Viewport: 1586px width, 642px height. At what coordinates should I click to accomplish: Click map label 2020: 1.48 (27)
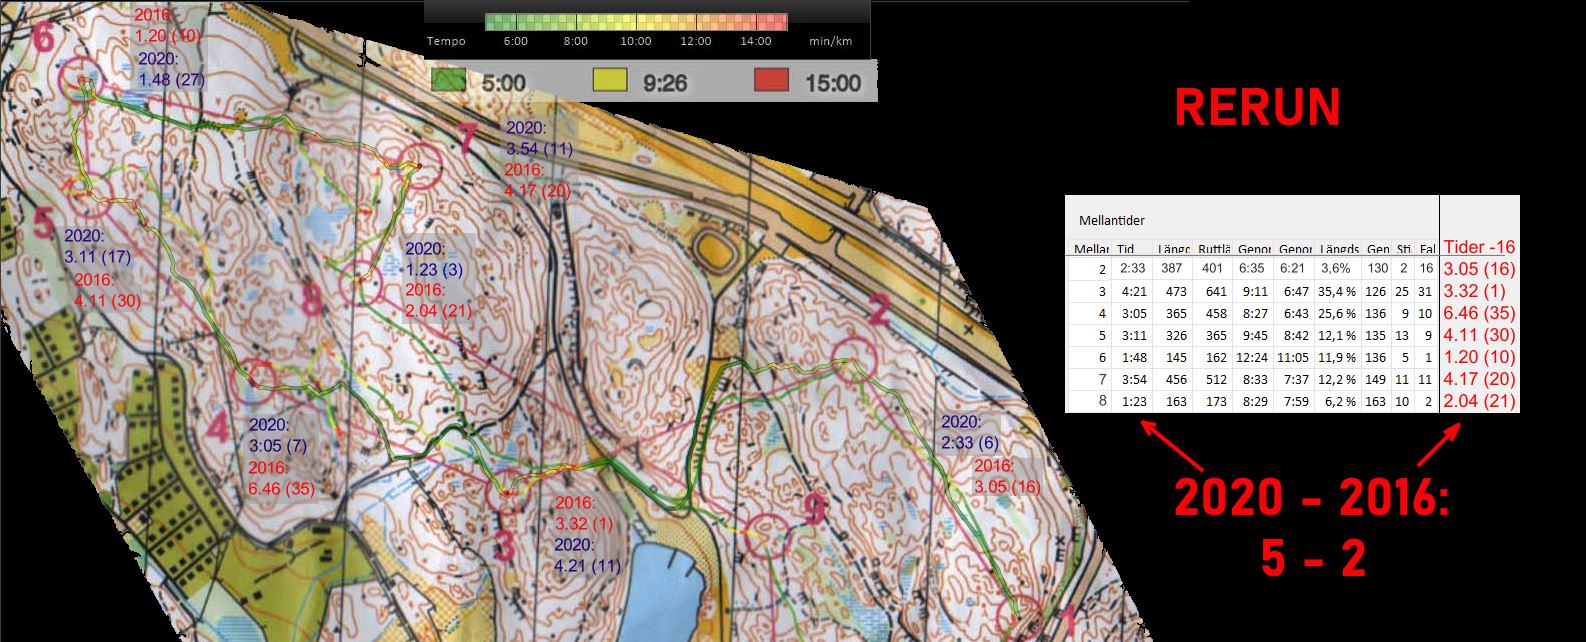pos(171,69)
